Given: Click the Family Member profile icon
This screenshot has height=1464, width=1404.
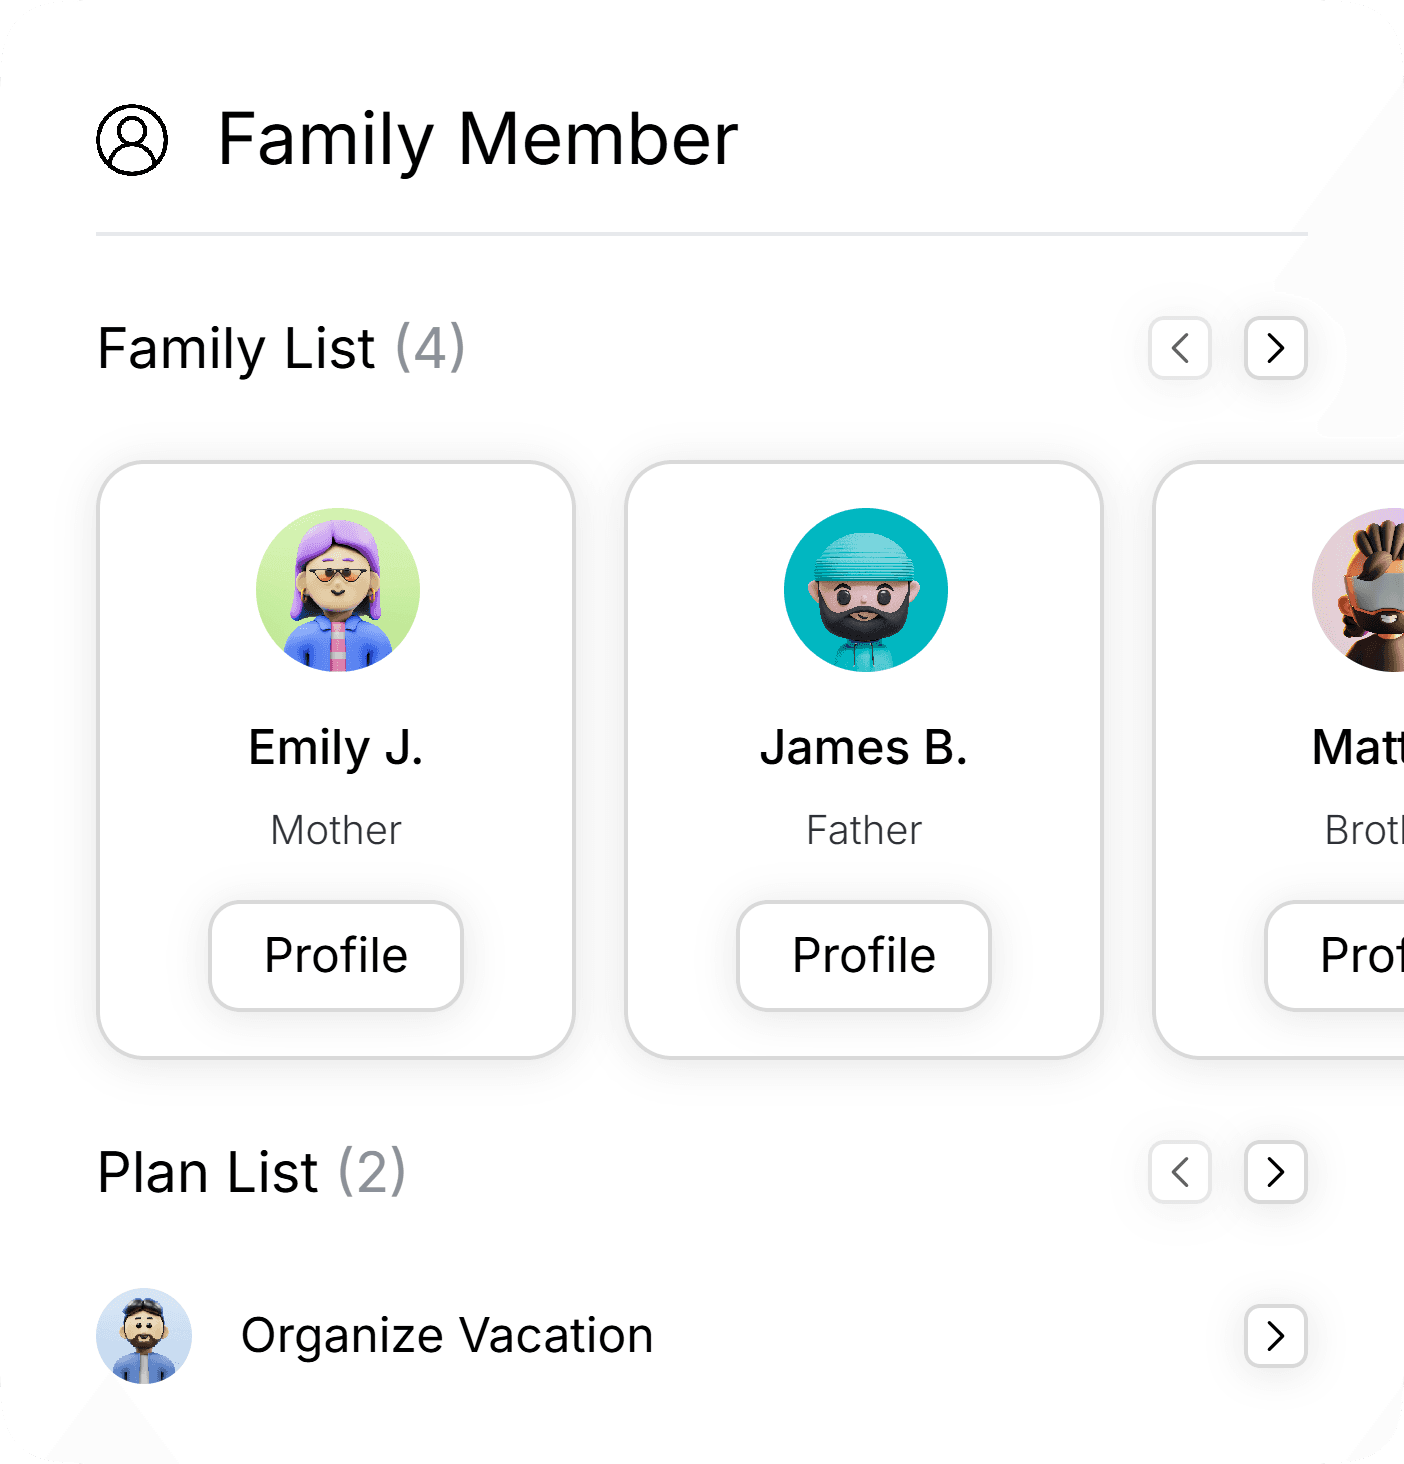Looking at the screenshot, I should coord(131,141).
